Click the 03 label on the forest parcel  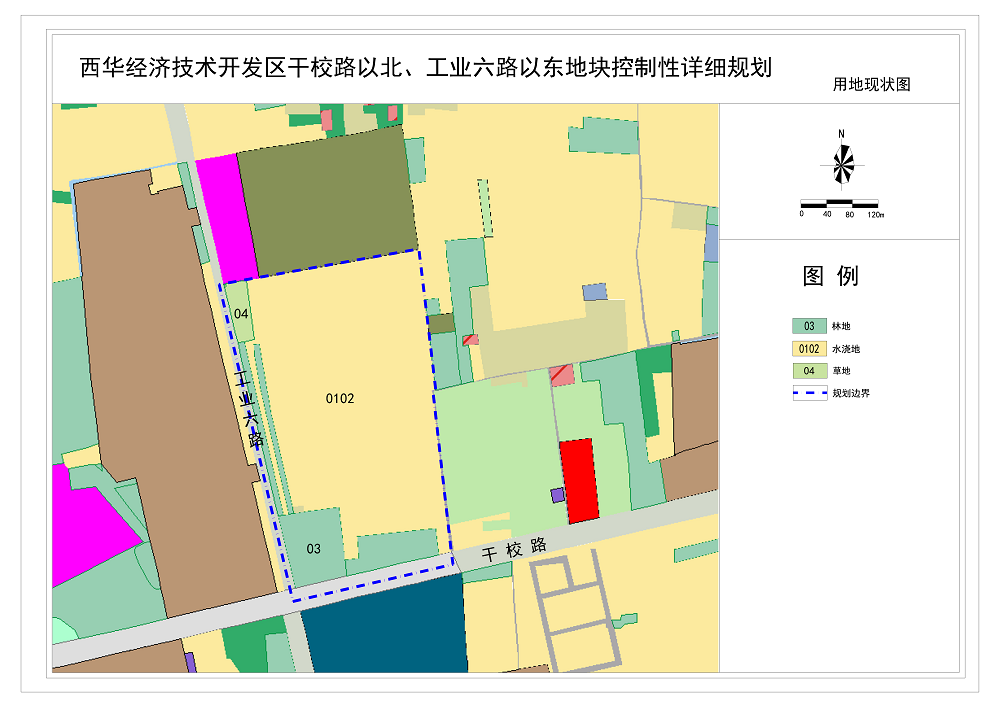pos(313,548)
